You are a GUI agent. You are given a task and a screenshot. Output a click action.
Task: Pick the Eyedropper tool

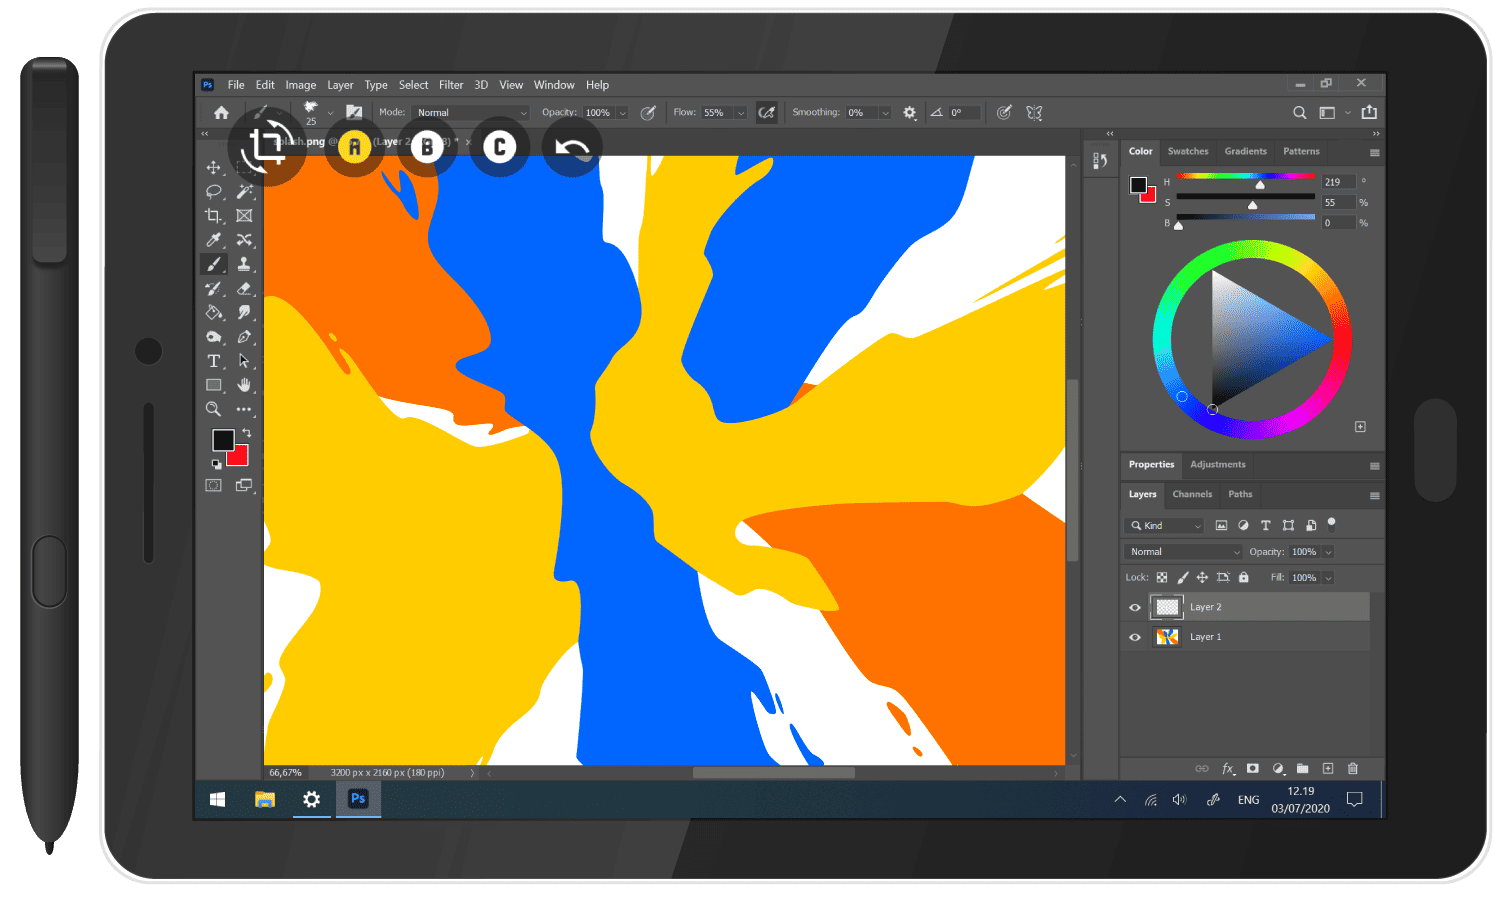pyautogui.click(x=213, y=239)
